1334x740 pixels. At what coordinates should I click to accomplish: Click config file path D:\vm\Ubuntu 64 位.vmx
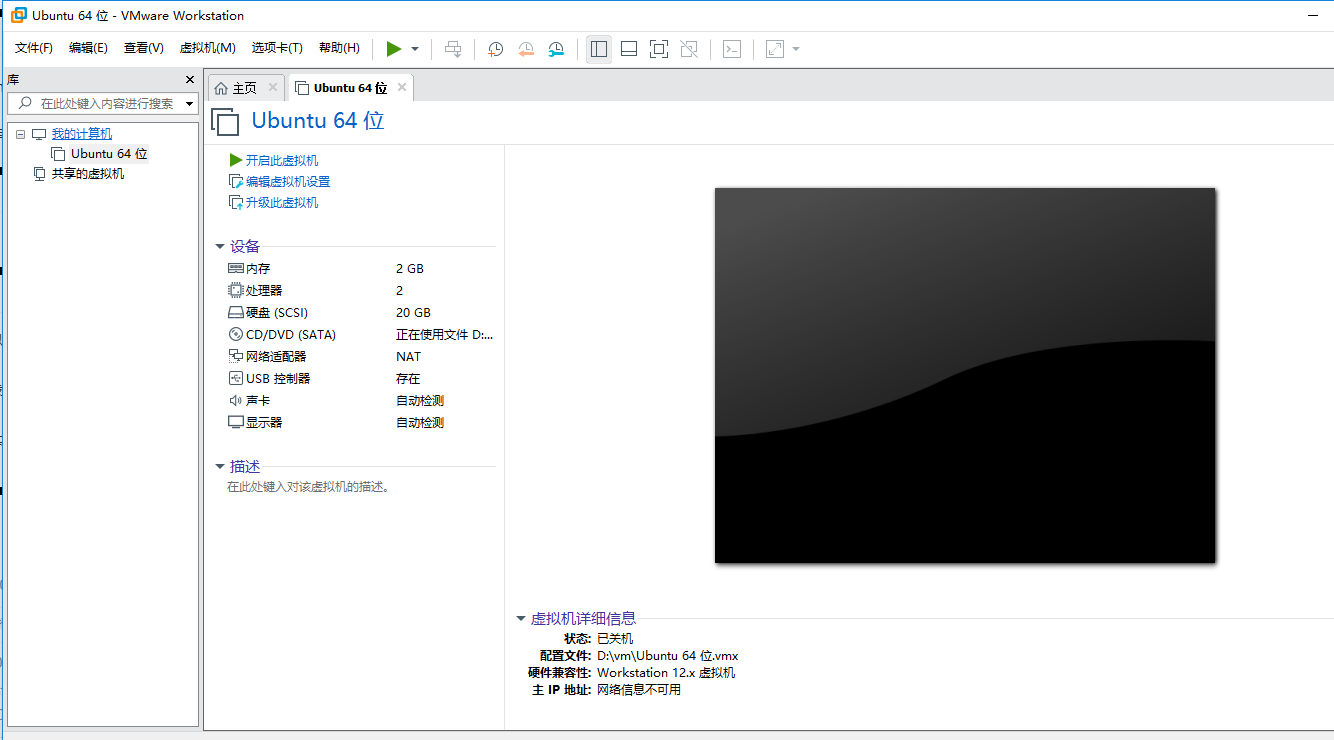point(667,656)
